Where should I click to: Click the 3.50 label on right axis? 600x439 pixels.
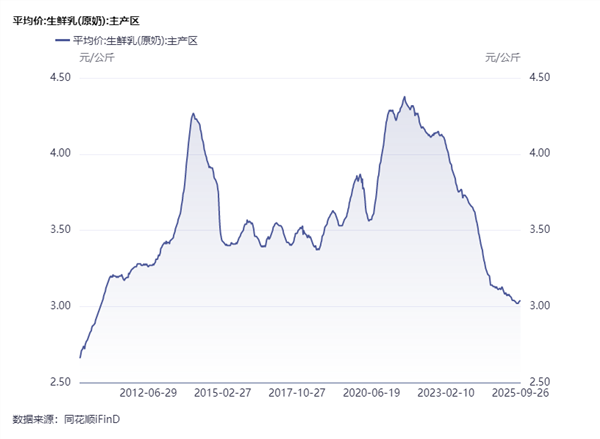pos(543,230)
